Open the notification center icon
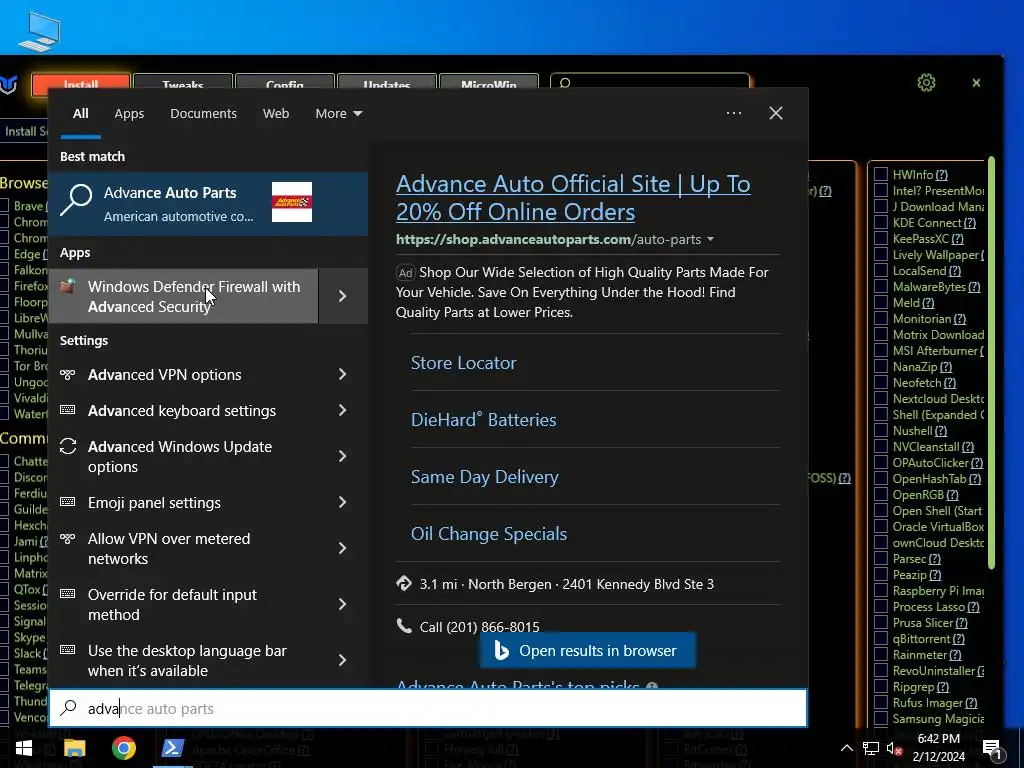 (991, 750)
